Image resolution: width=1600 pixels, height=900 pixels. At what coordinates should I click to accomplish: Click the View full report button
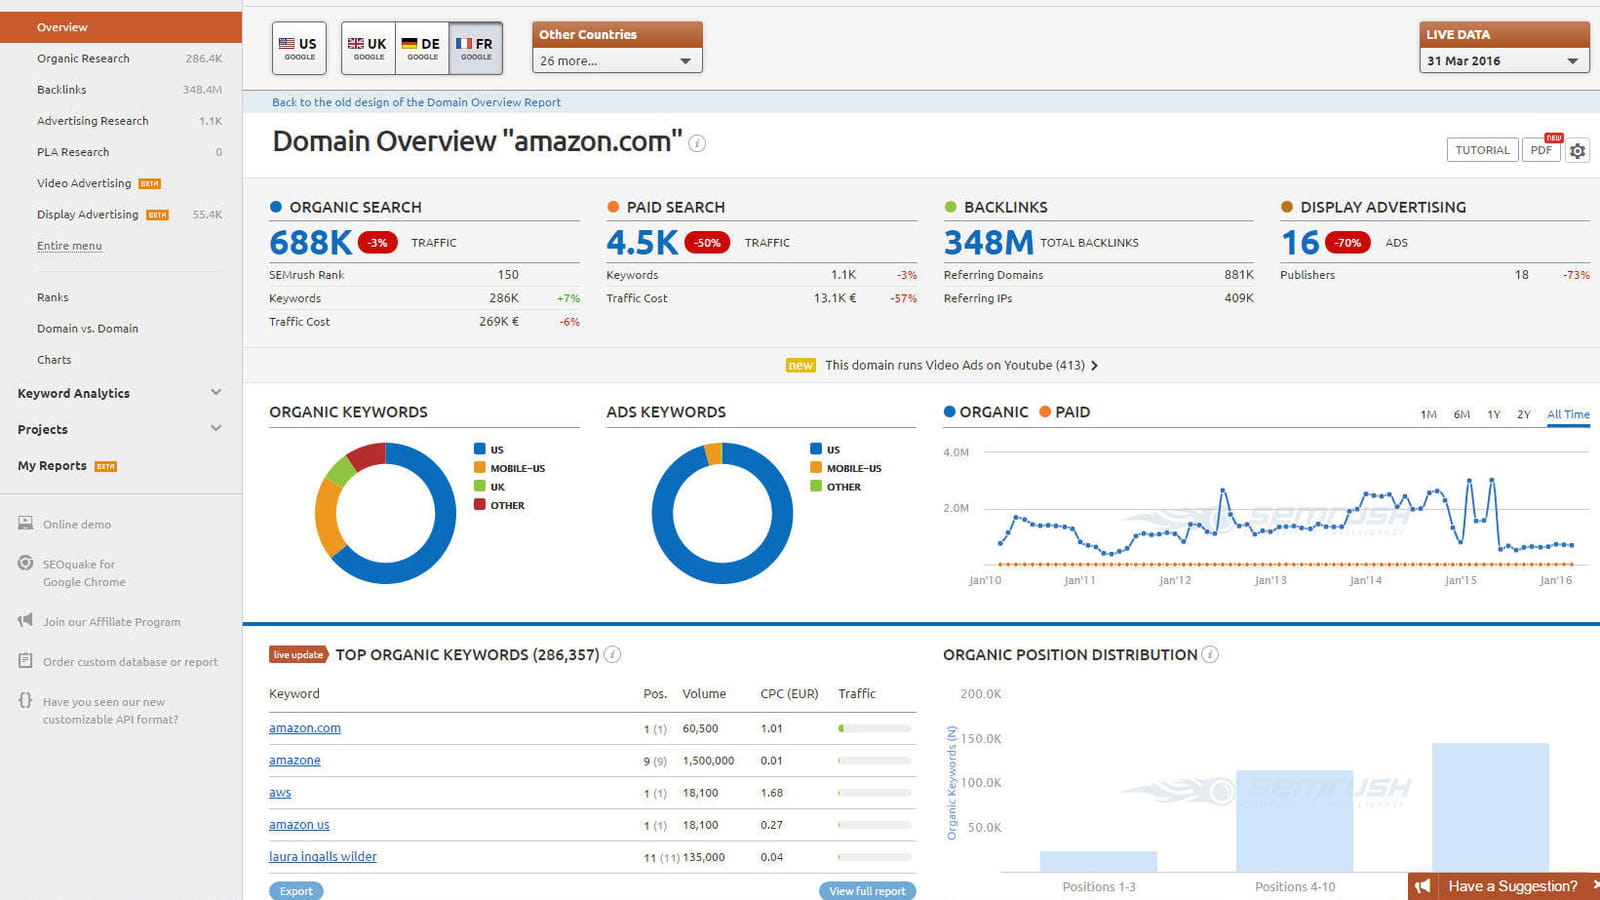tap(867, 891)
